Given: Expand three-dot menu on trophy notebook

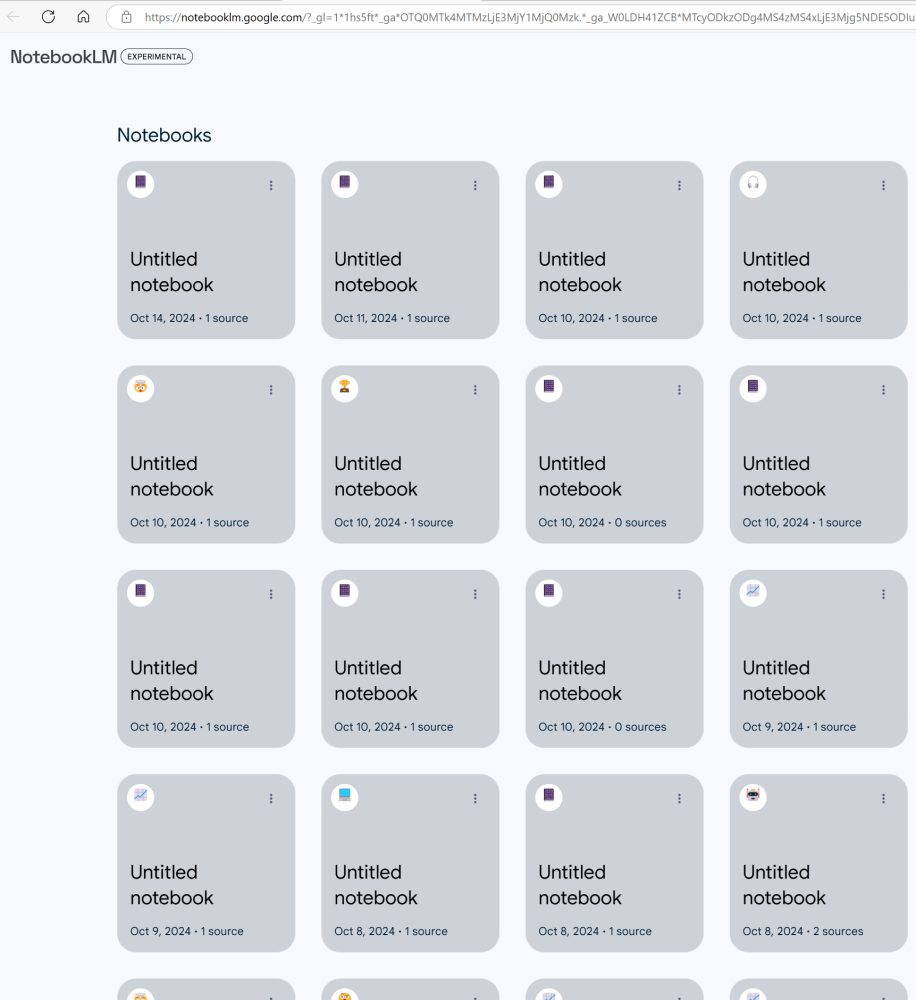Looking at the screenshot, I should (475, 390).
